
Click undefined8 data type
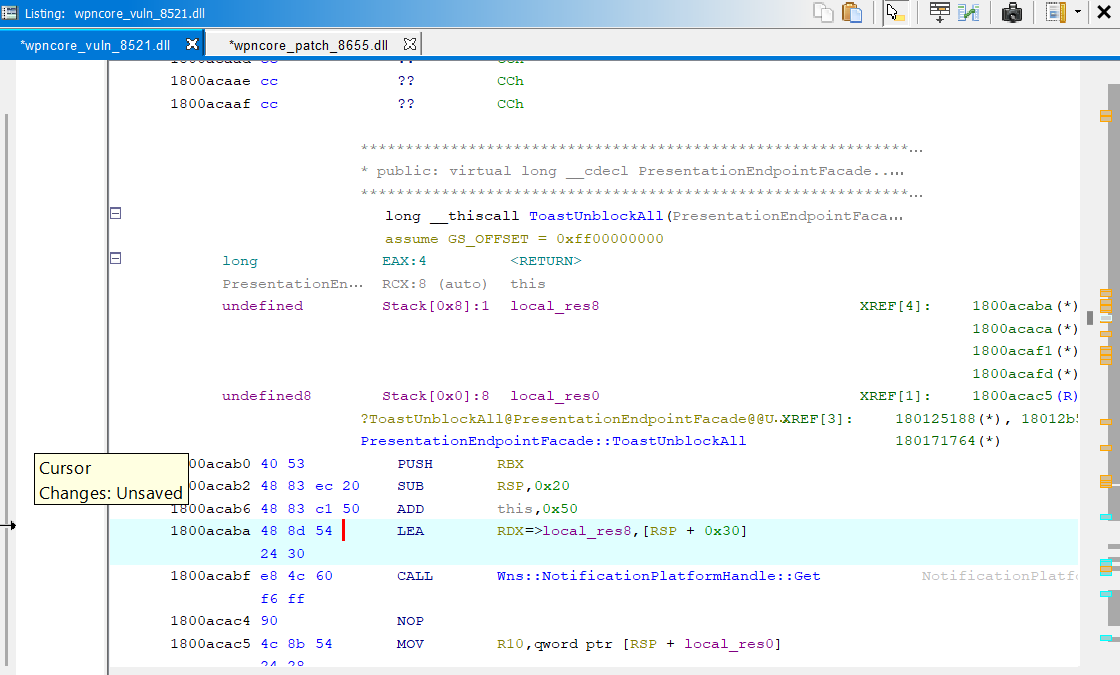pyautogui.click(x=266, y=396)
